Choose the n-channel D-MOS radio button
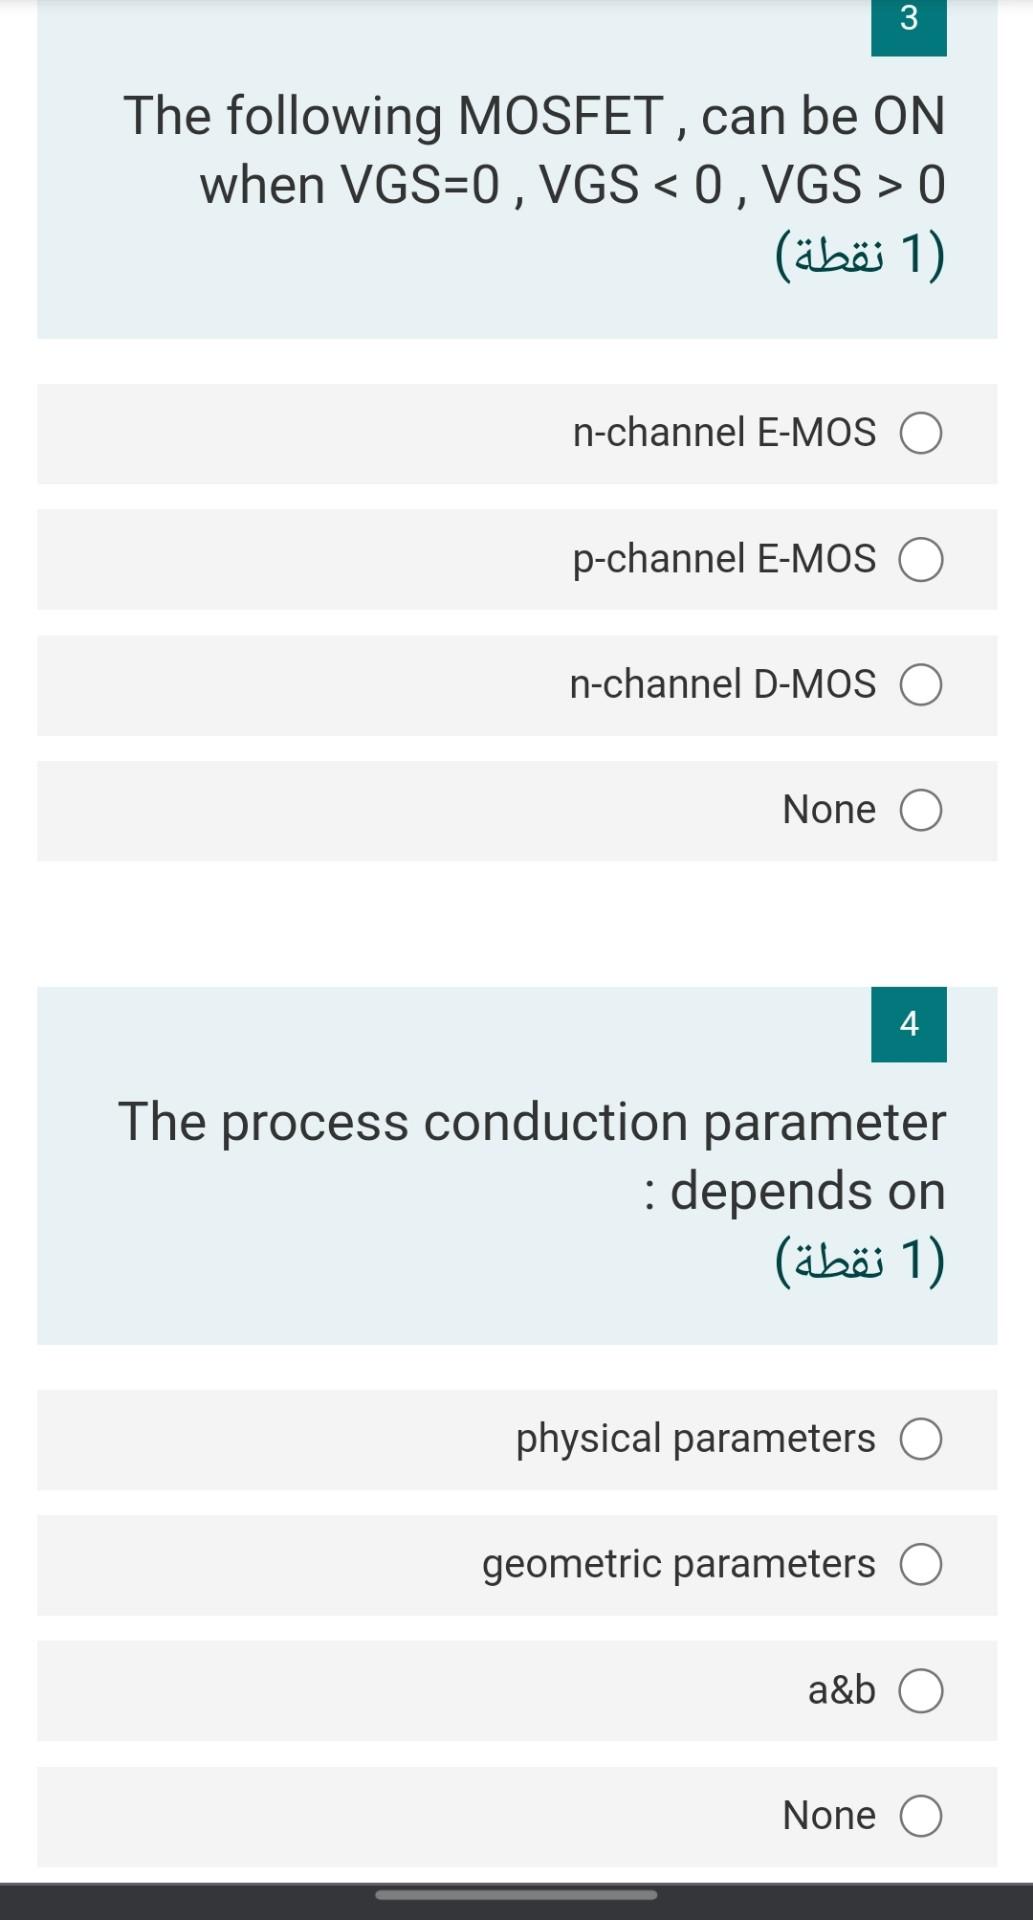This screenshot has width=1033, height=1920. (x=921, y=686)
